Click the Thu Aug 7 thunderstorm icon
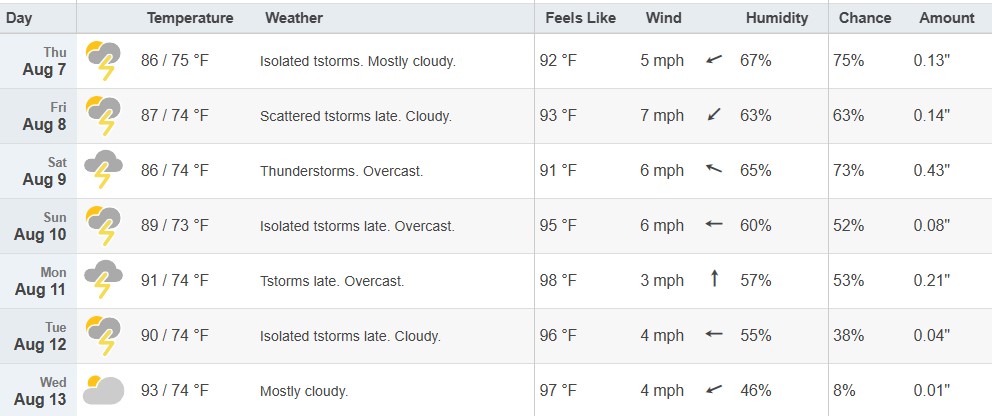Image resolution: width=992 pixels, height=416 pixels. coord(104,61)
